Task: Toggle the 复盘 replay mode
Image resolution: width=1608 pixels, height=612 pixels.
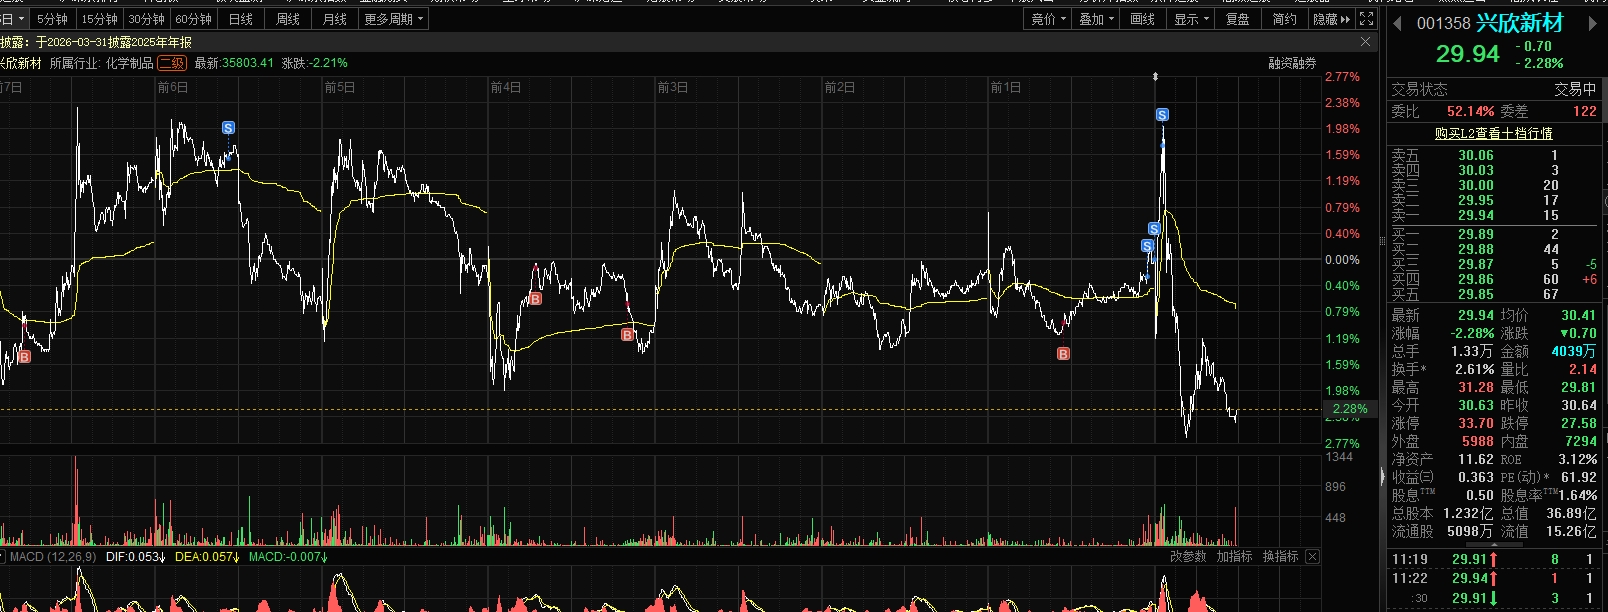Action: coord(1238,19)
